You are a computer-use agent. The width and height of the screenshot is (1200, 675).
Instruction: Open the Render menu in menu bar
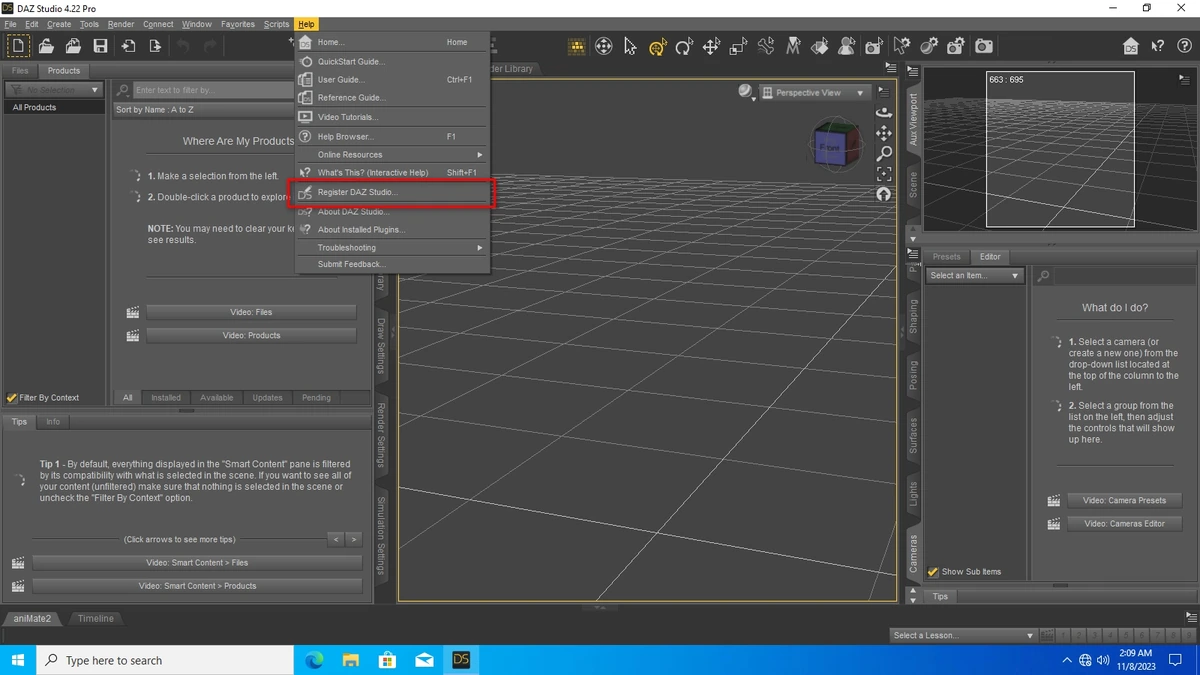[121, 24]
